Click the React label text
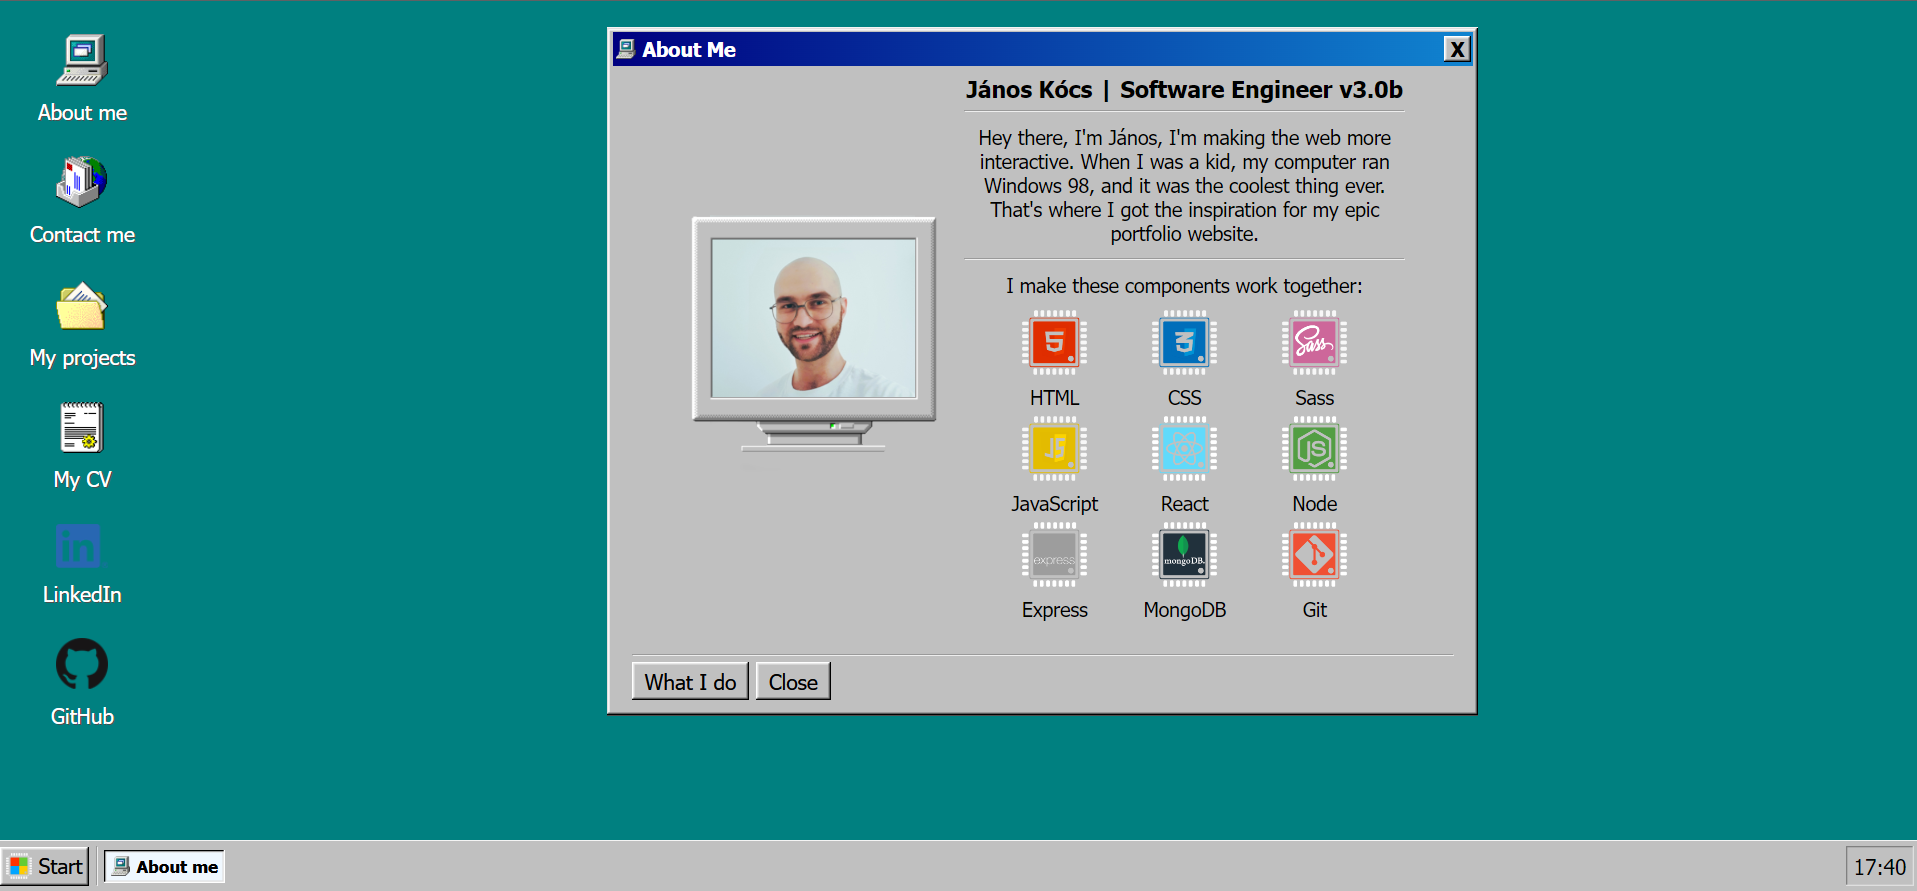 (x=1184, y=504)
